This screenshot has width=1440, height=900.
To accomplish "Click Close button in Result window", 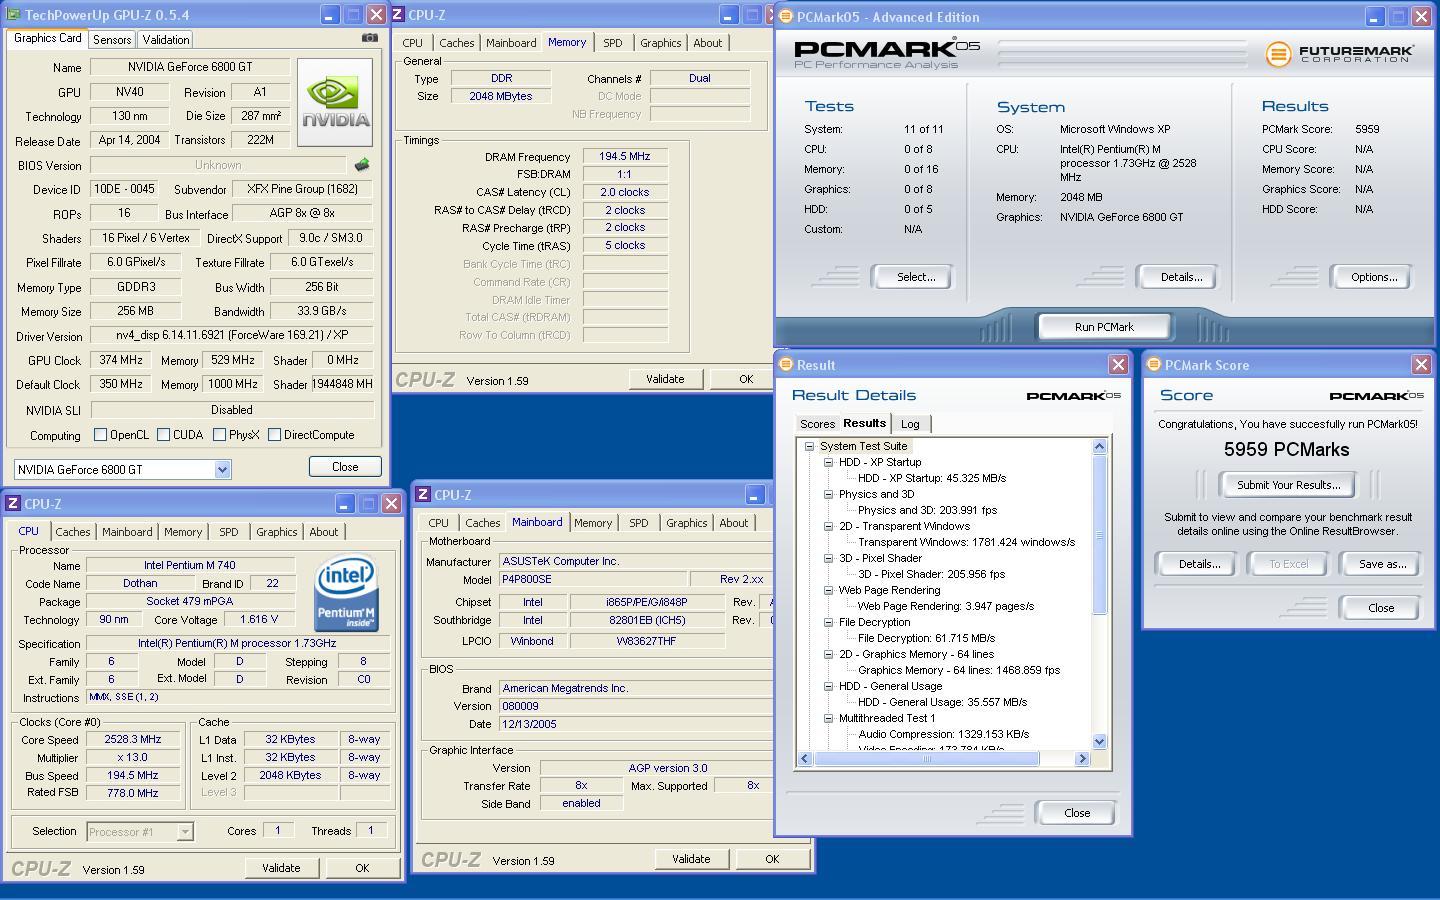I will [1077, 813].
